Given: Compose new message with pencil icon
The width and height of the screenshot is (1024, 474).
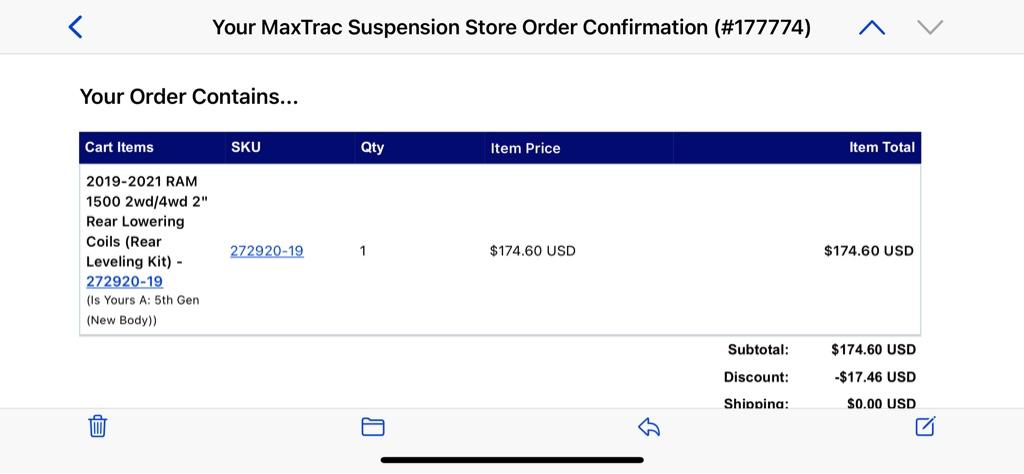Looking at the screenshot, I should 925,426.
